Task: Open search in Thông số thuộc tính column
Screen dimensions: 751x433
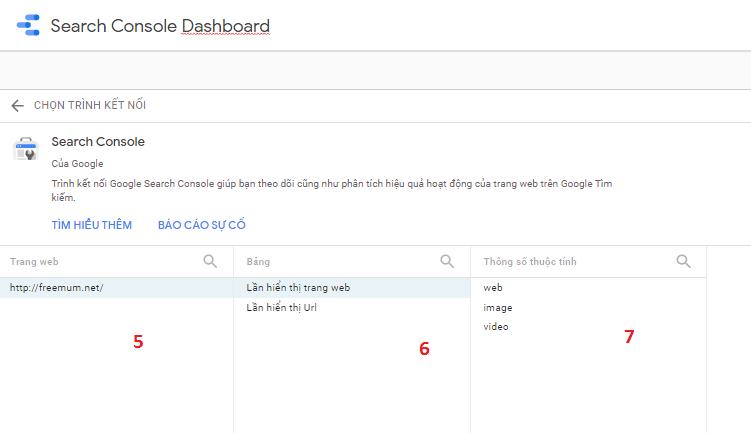Action: [683, 261]
